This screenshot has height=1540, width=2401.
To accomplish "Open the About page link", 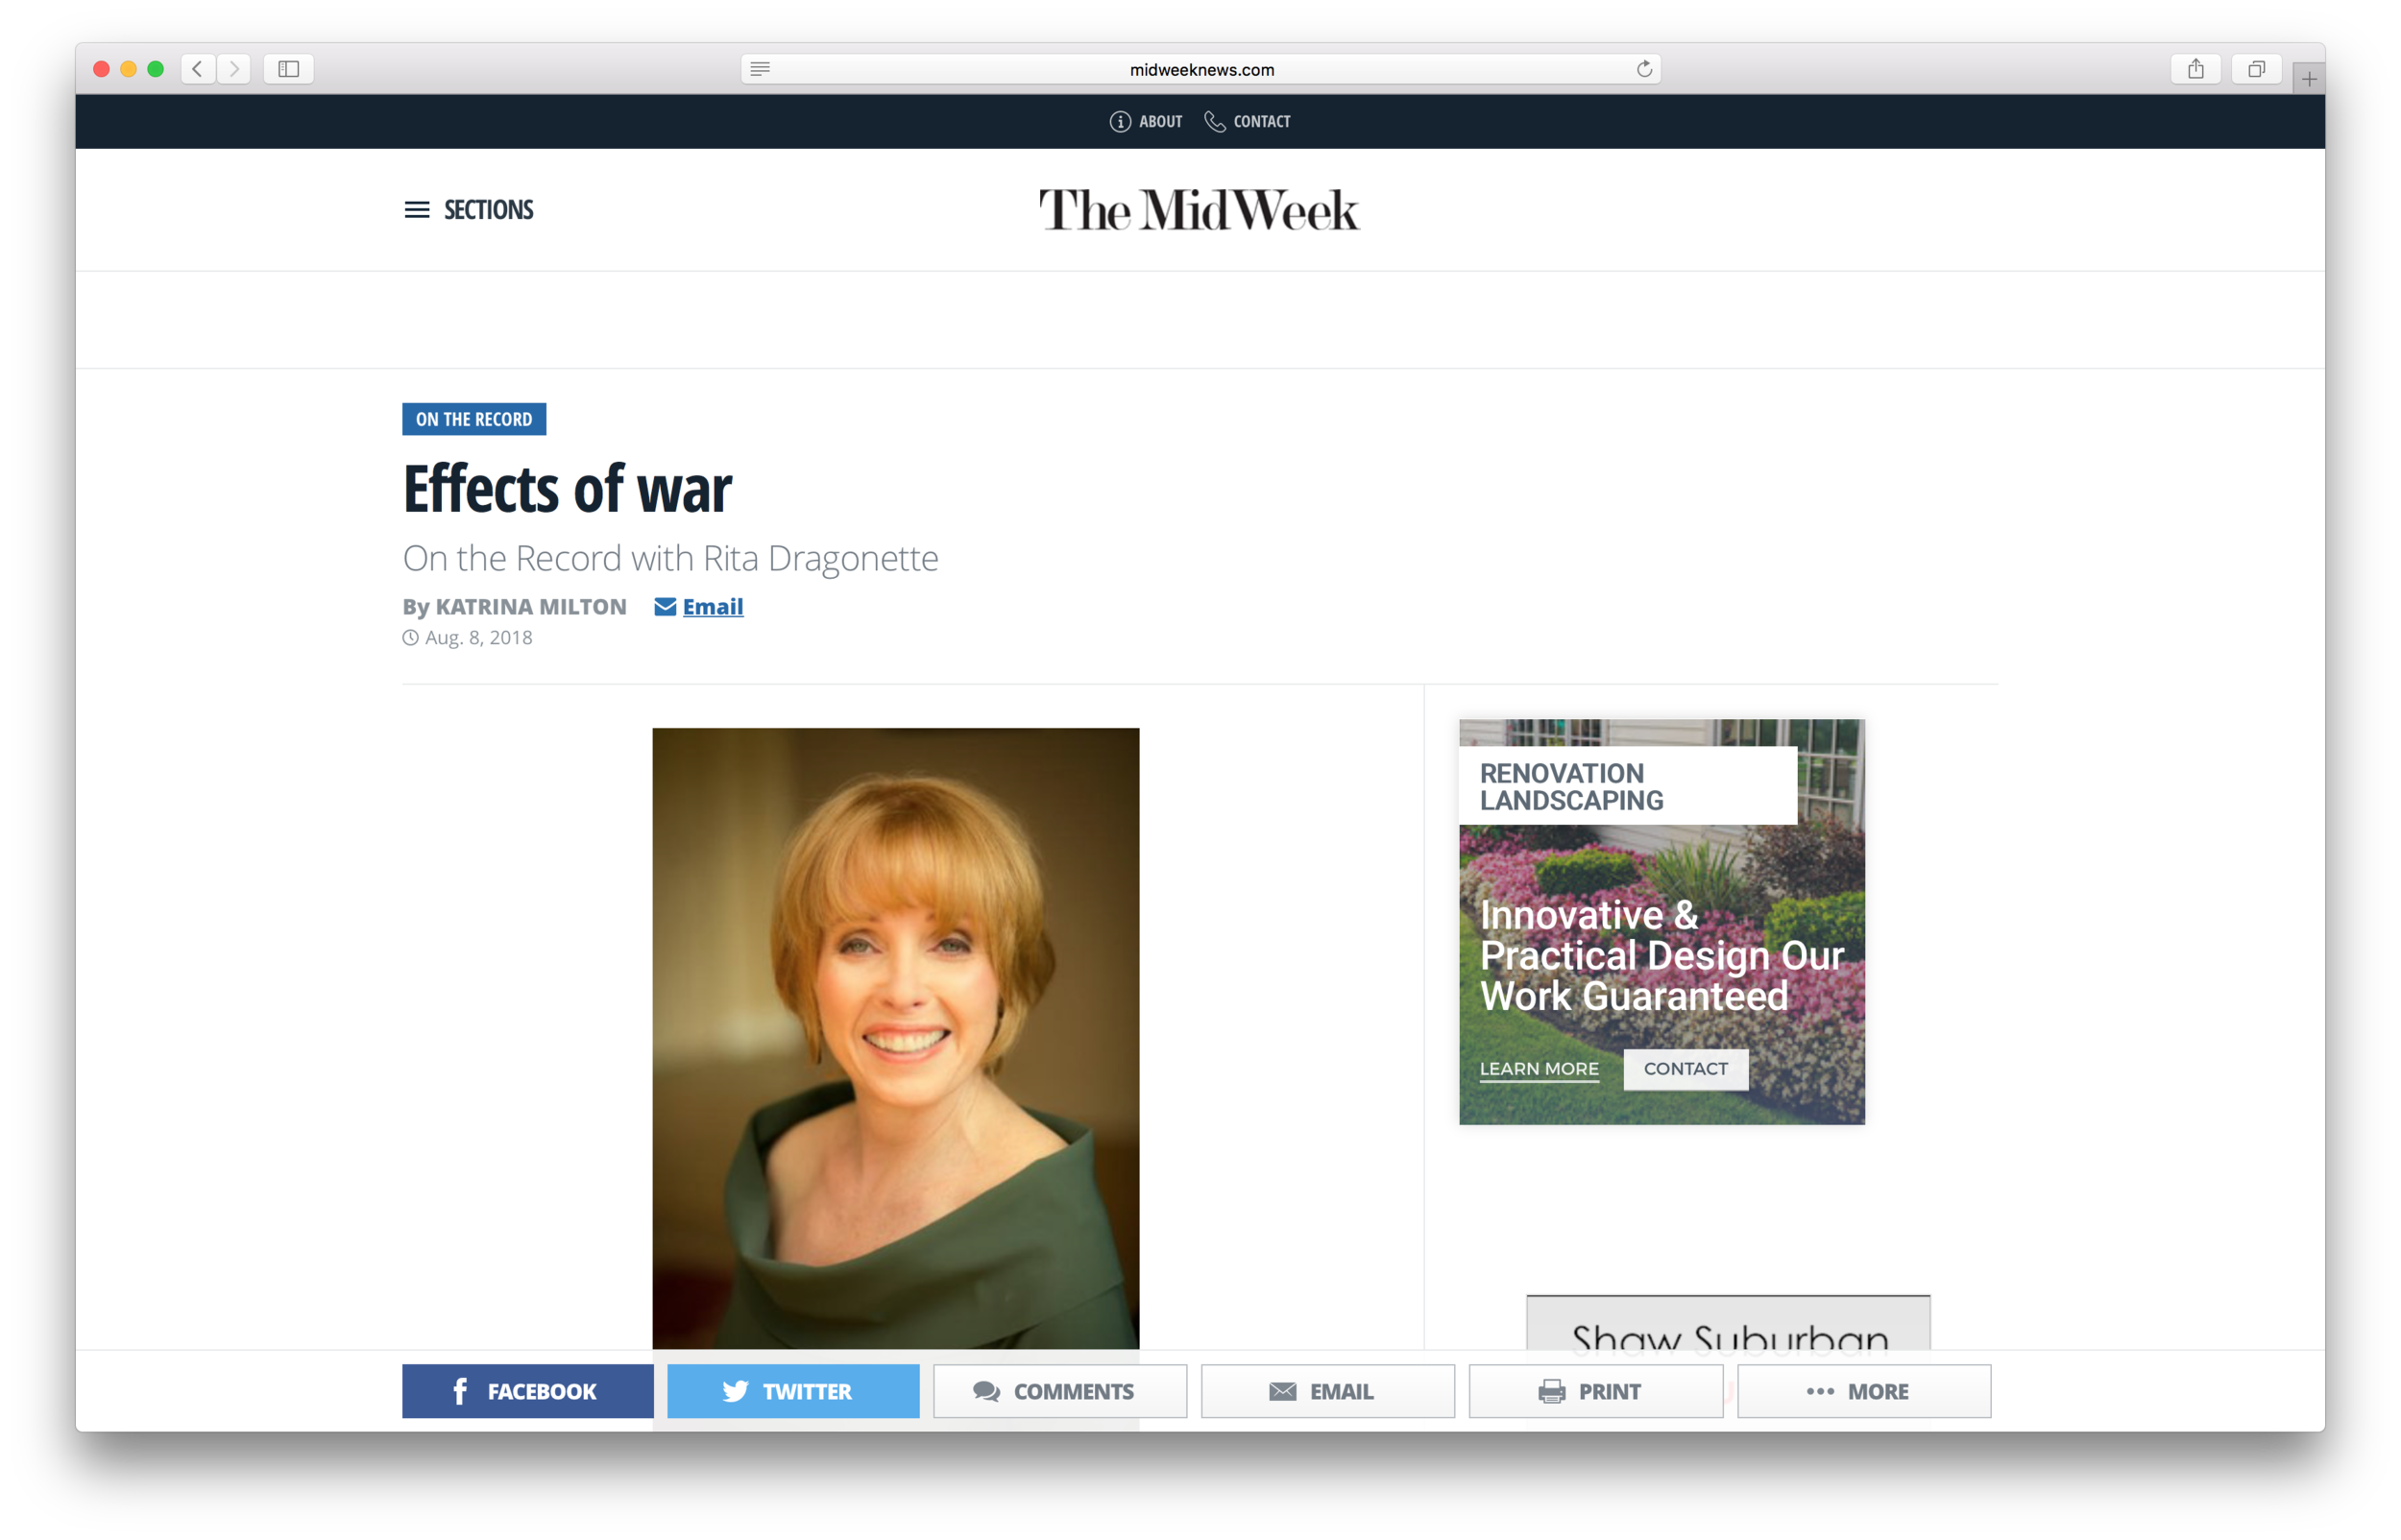I will [x=1146, y=122].
